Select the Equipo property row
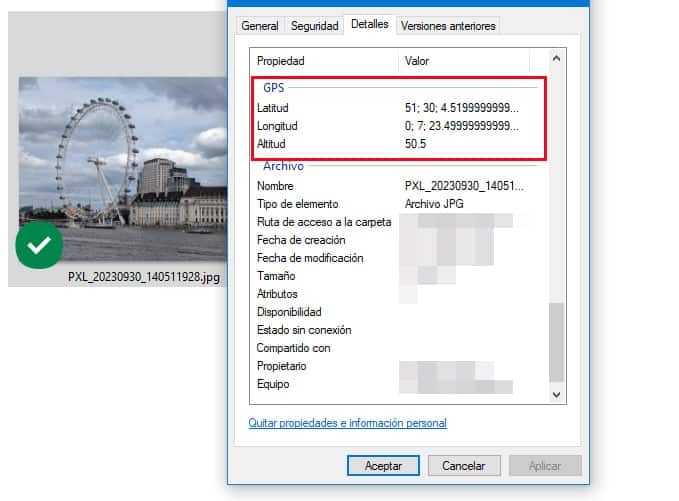679x501 pixels. pyautogui.click(x=398, y=384)
